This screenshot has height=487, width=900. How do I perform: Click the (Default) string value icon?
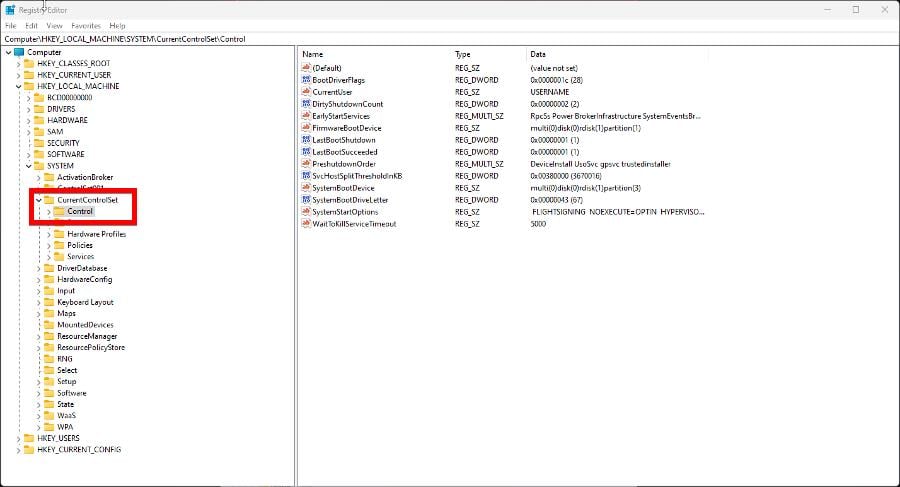click(306, 68)
